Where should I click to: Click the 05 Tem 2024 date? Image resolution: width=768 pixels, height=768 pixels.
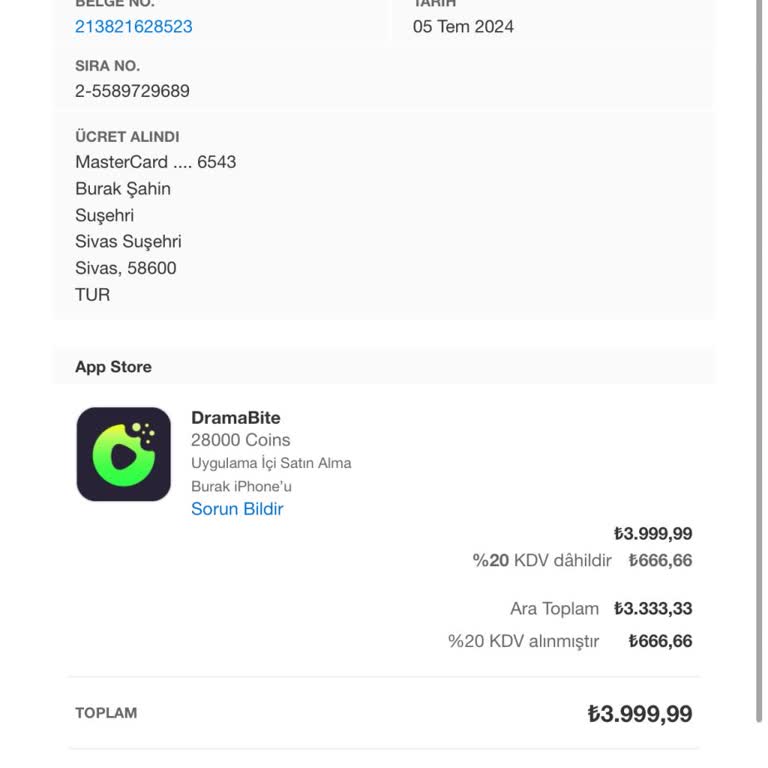pyautogui.click(x=463, y=27)
